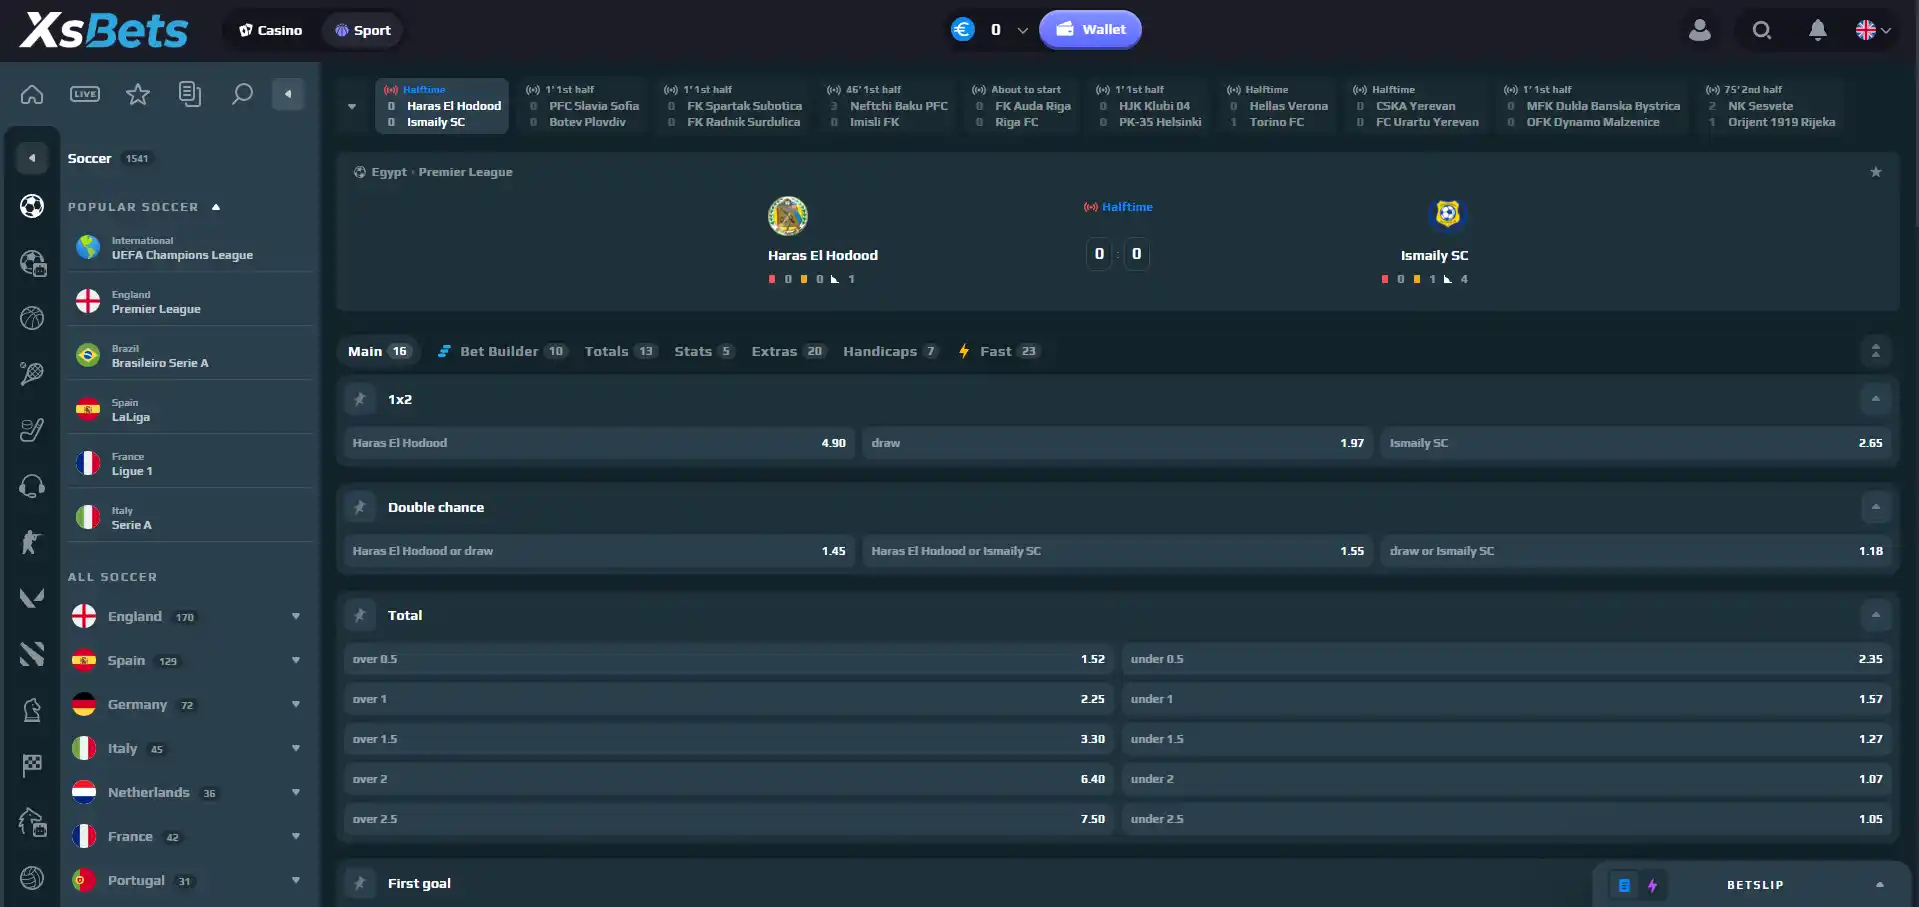Click the betslip blue ticket icon
Screen dimensions: 1919x907
point(1625,885)
